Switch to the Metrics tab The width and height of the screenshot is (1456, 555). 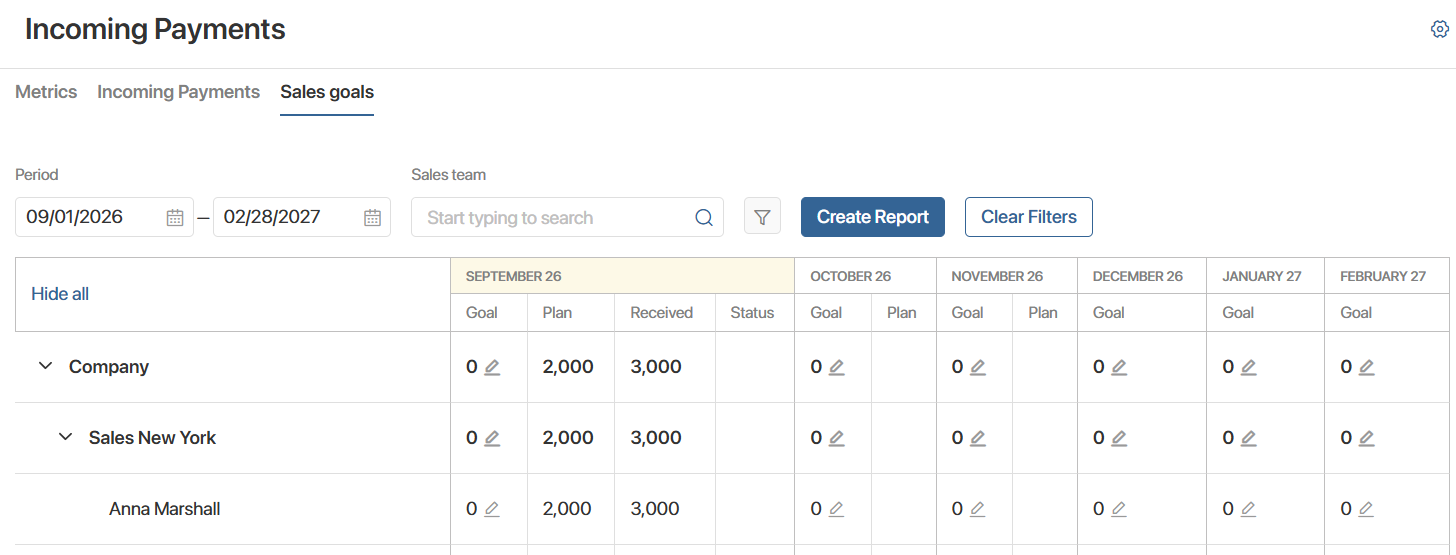pyautogui.click(x=46, y=92)
